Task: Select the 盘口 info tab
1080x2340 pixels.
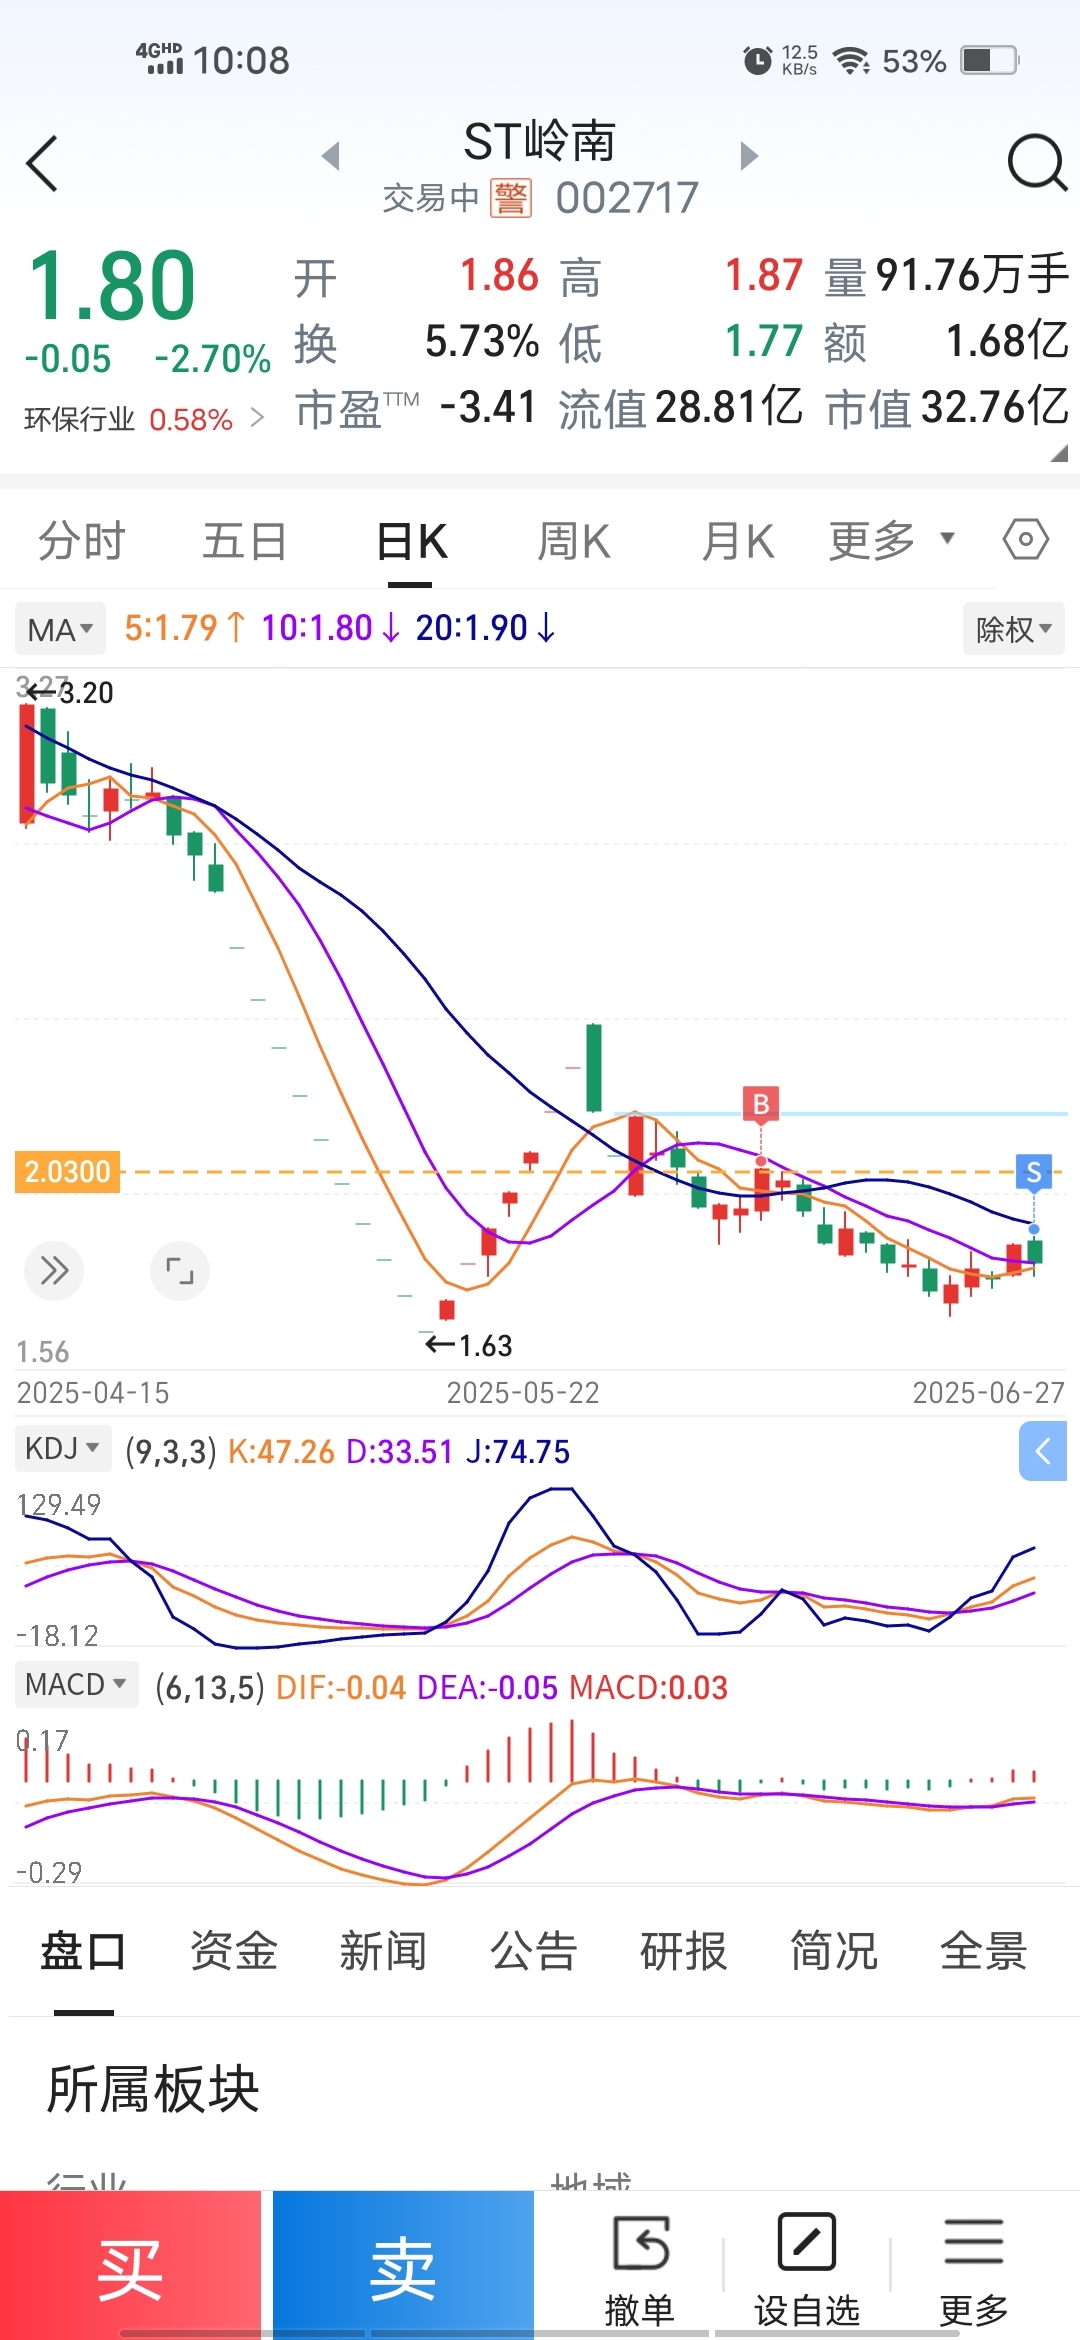Action: (83, 1951)
